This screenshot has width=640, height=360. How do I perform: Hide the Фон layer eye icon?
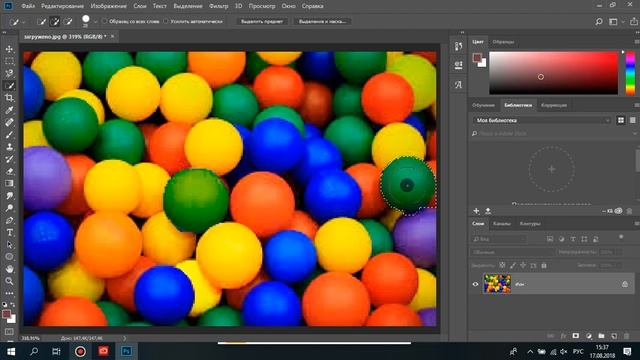[475, 284]
